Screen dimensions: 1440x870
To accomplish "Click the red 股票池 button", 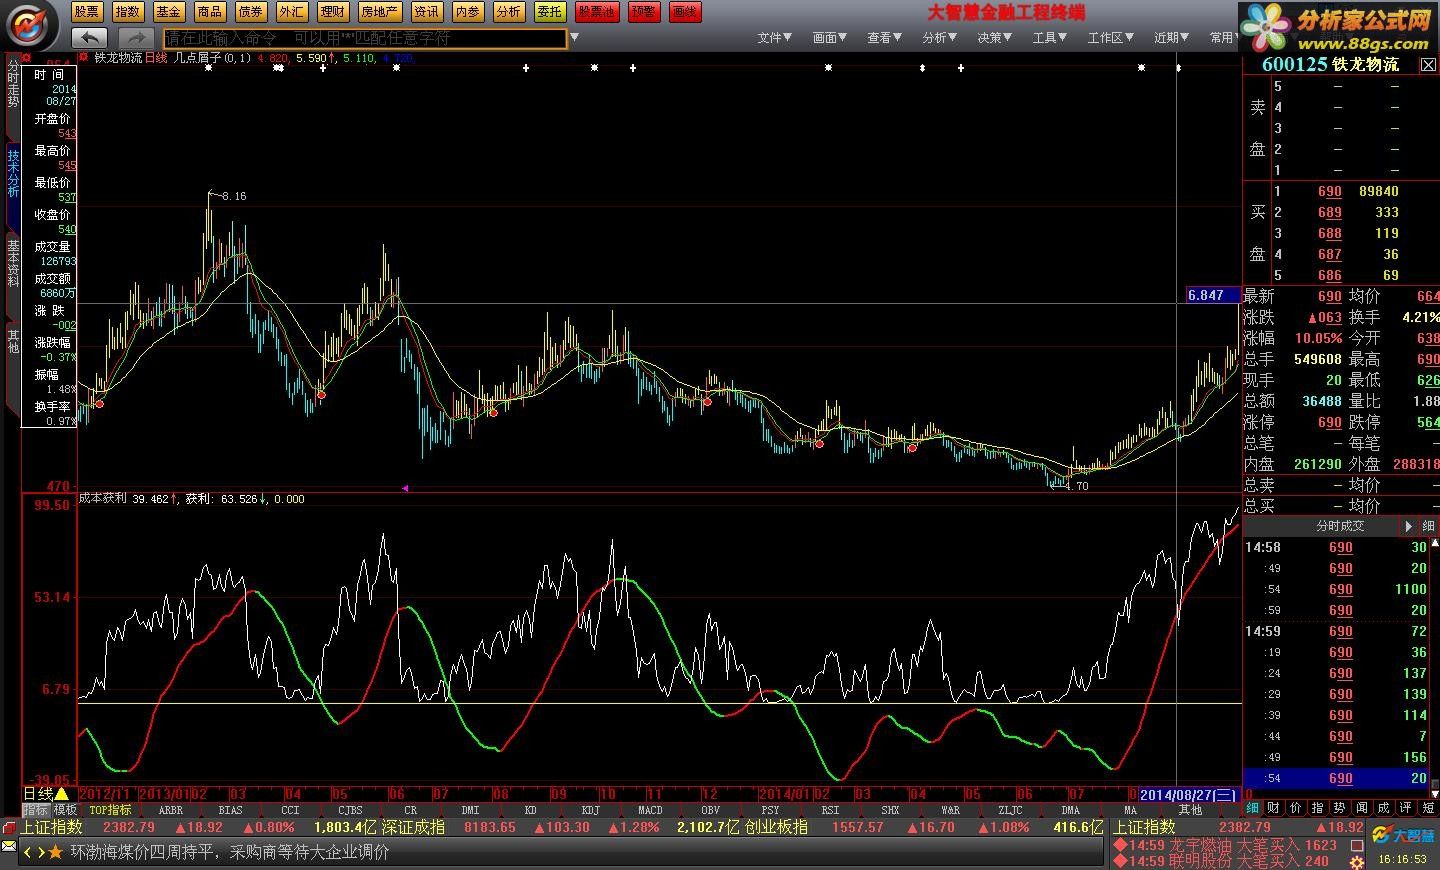I will pyautogui.click(x=597, y=12).
